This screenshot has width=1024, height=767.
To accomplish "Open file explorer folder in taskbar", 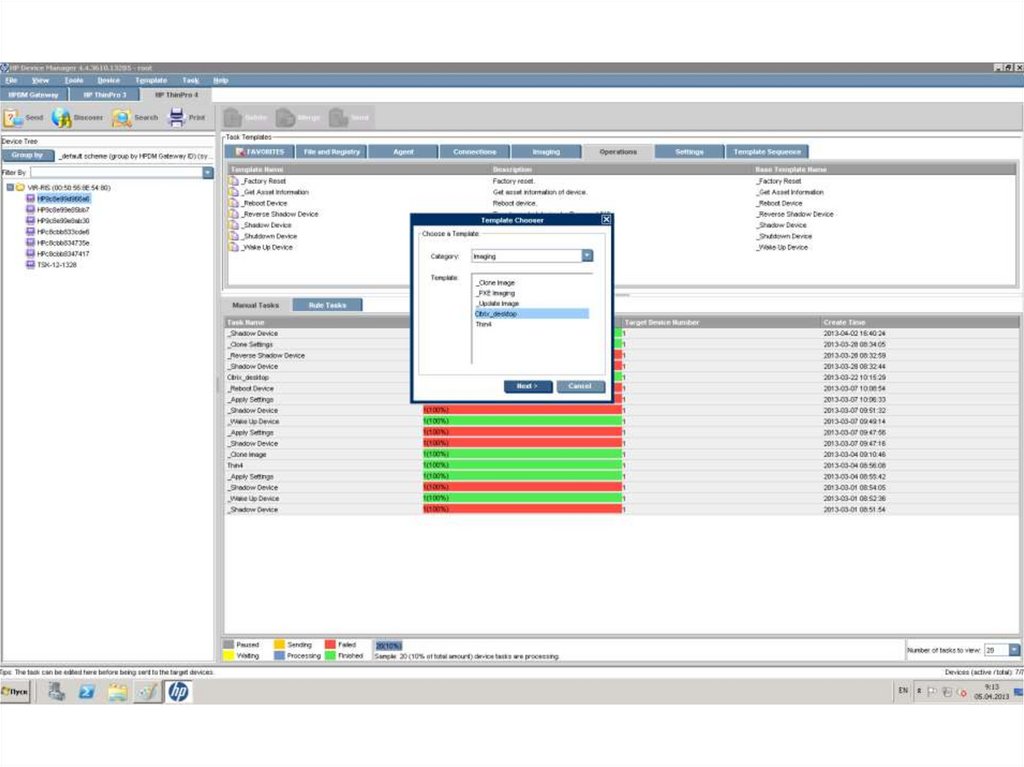I will pyautogui.click(x=118, y=691).
